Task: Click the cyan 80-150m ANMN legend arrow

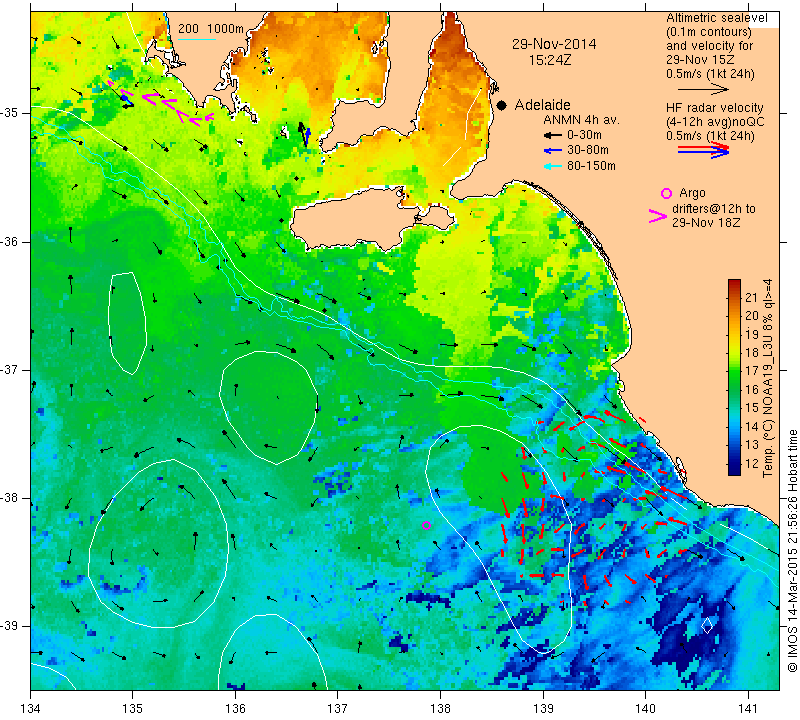Action: point(552,166)
